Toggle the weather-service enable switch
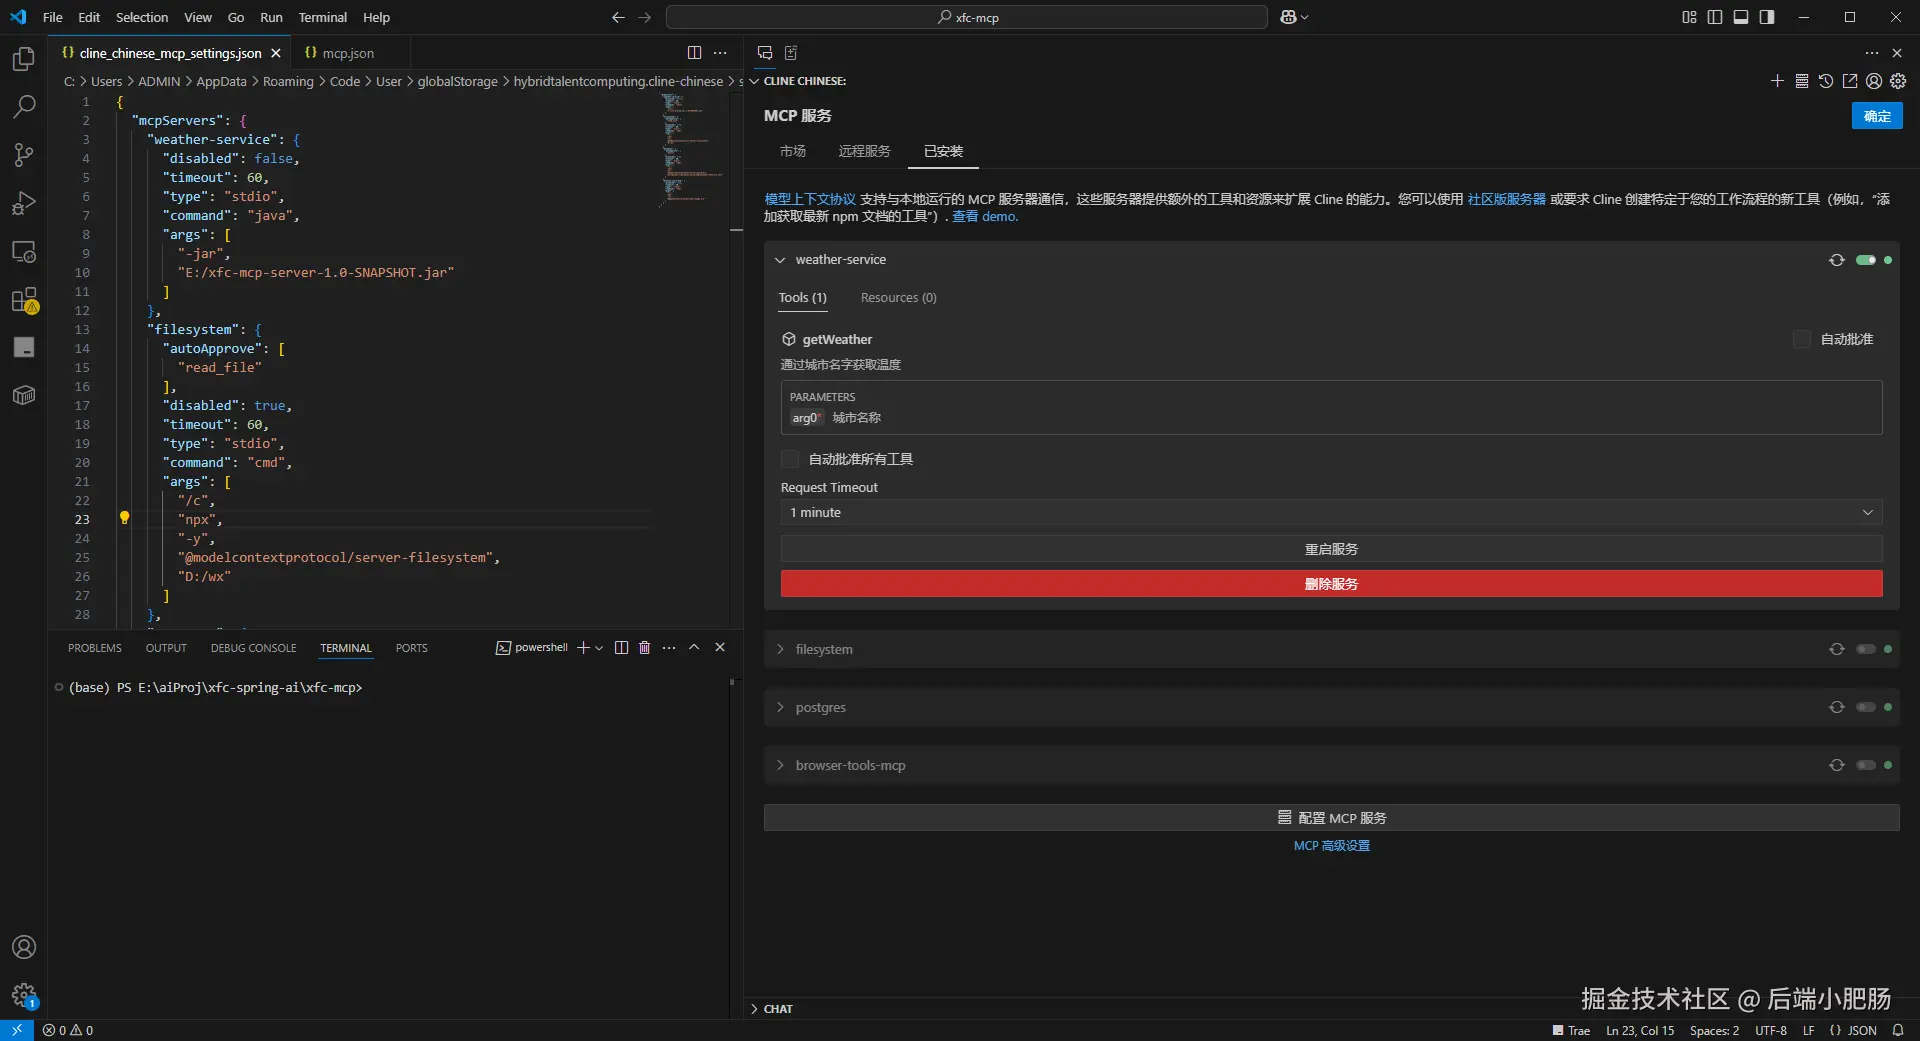The width and height of the screenshot is (1920, 1041). coord(1866,260)
